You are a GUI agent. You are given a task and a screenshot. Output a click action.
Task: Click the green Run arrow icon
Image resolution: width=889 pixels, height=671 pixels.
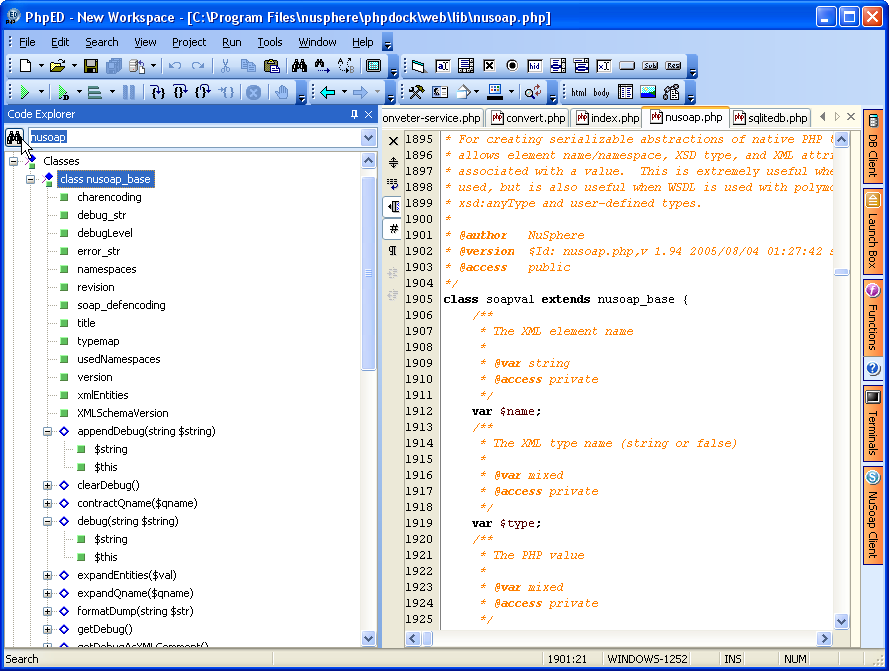point(24,92)
